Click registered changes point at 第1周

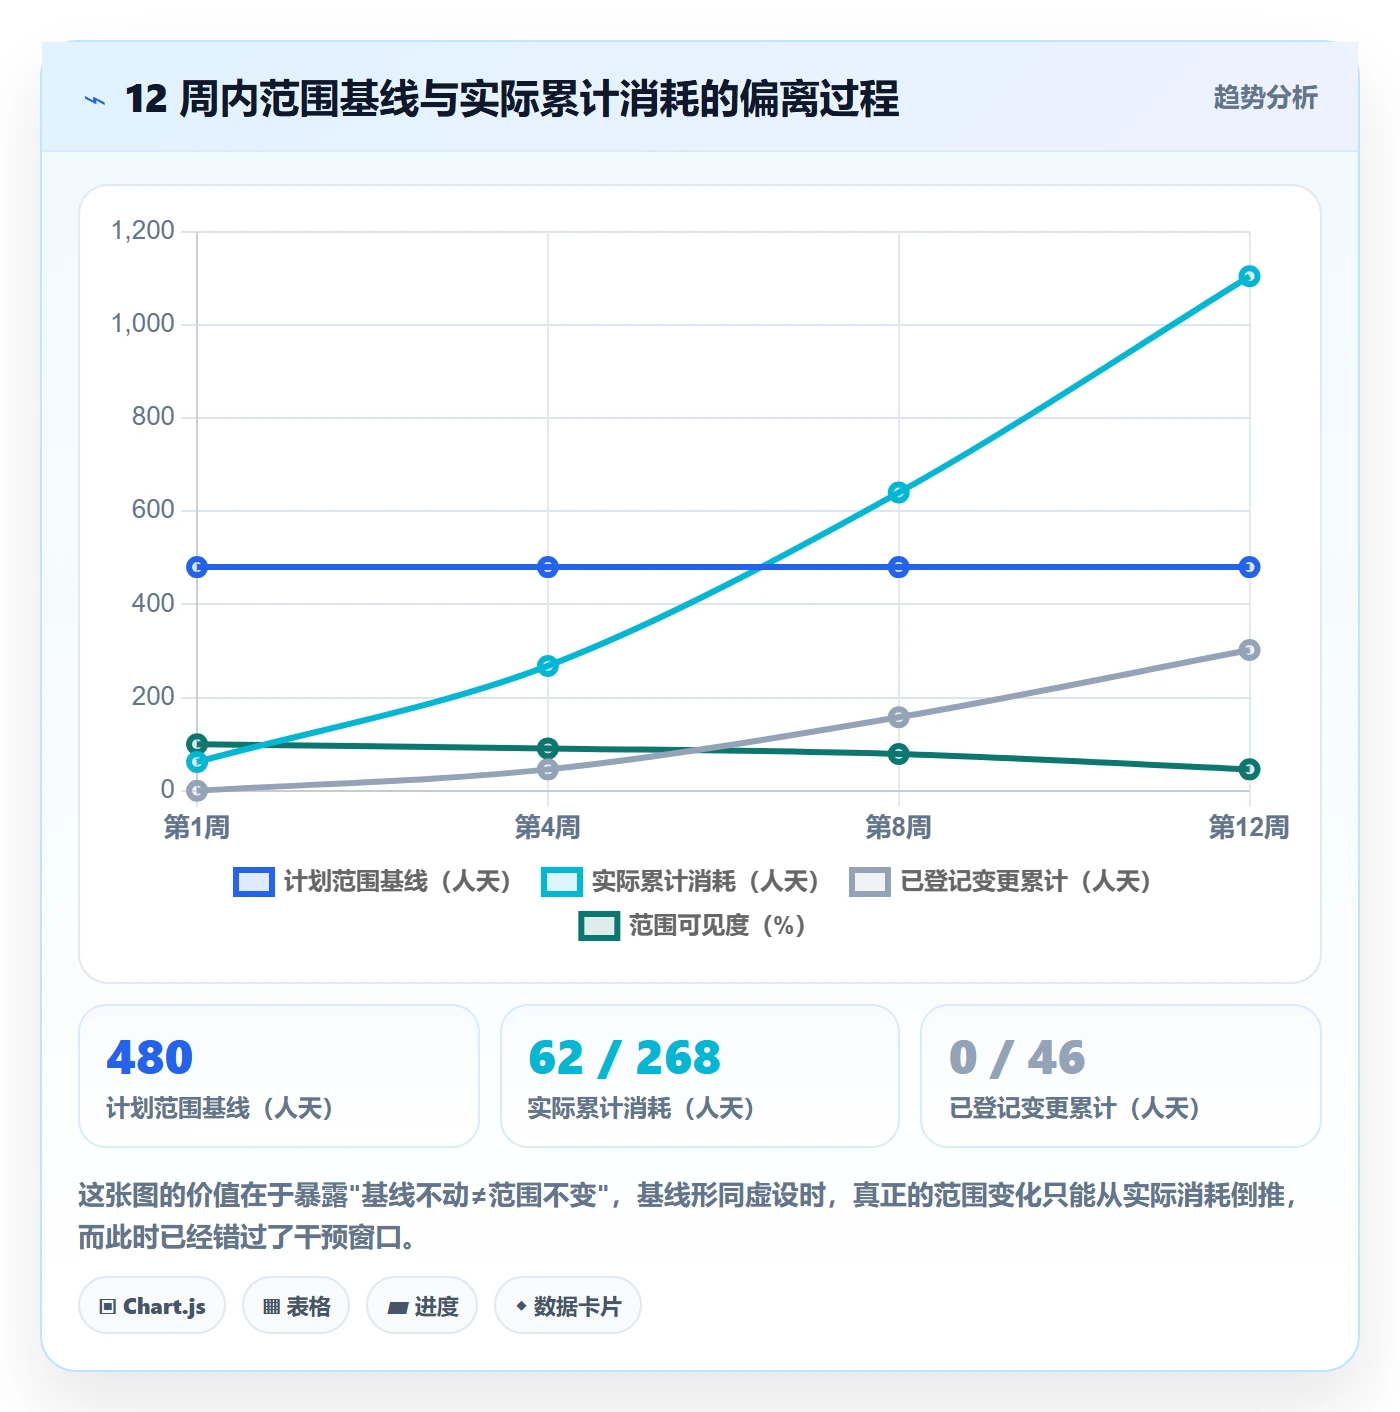[x=197, y=790]
